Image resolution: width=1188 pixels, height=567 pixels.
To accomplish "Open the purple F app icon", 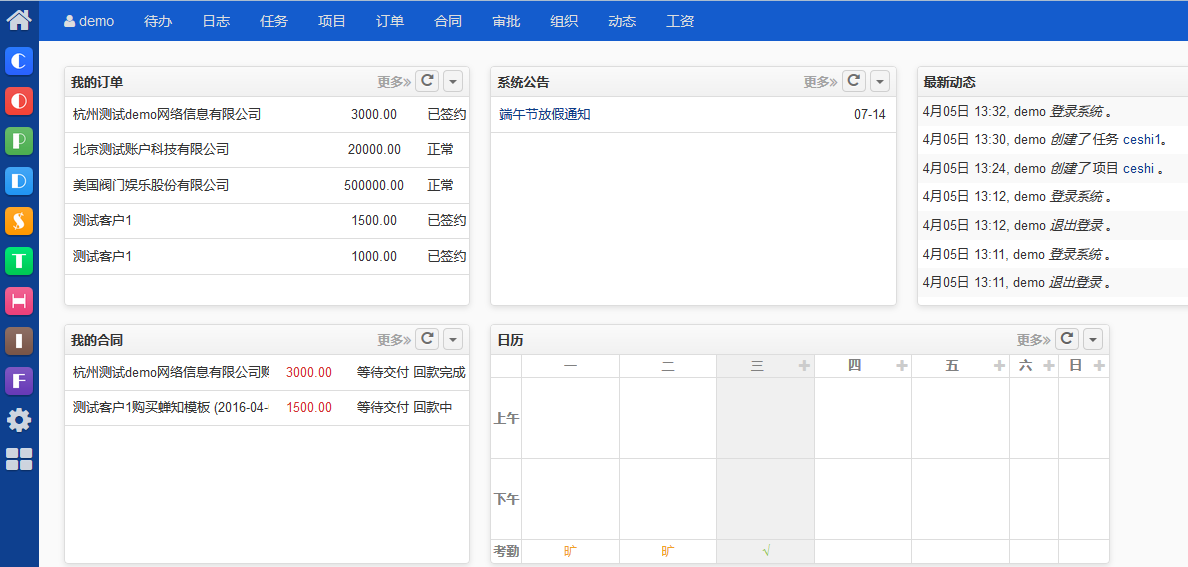I will pyautogui.click(x=19, y=381).
